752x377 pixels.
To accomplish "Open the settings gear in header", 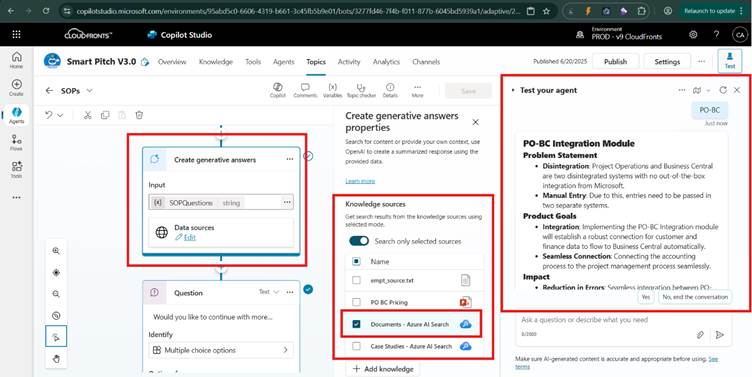I will click(x=693, y=35).
